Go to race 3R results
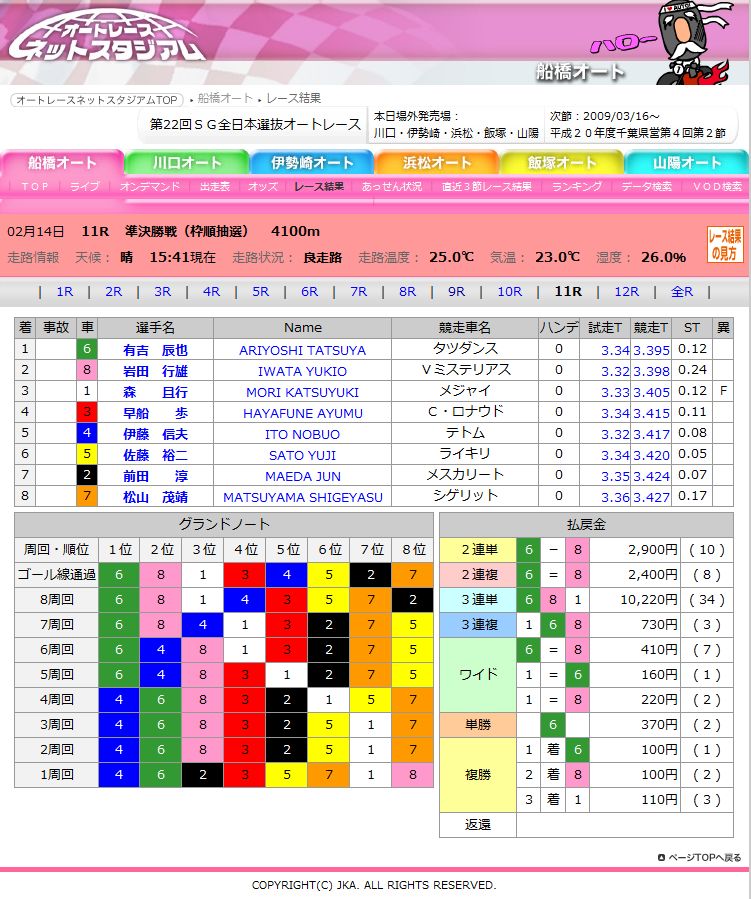The height and width of the screenshot is (899, 751). tap(162, 292)
